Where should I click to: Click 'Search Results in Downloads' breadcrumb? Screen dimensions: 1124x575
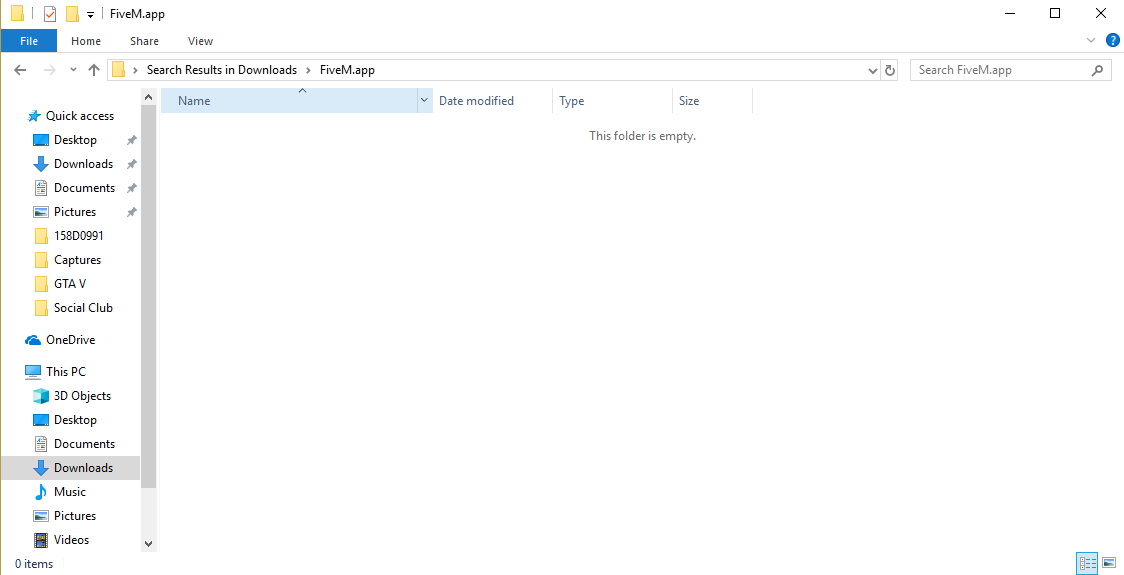[x=222, y=70]
